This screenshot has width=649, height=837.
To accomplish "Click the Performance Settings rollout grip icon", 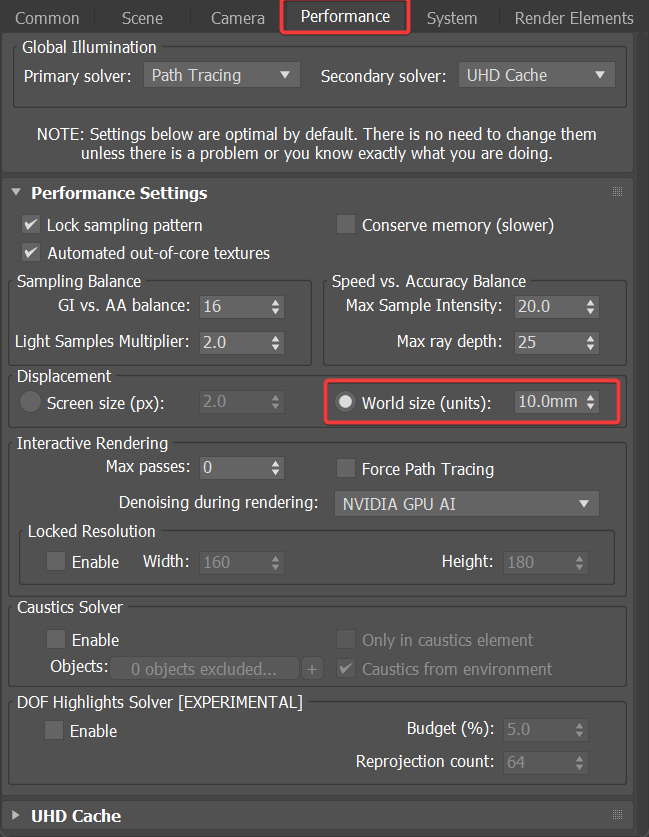I will [x=617, y=192].
